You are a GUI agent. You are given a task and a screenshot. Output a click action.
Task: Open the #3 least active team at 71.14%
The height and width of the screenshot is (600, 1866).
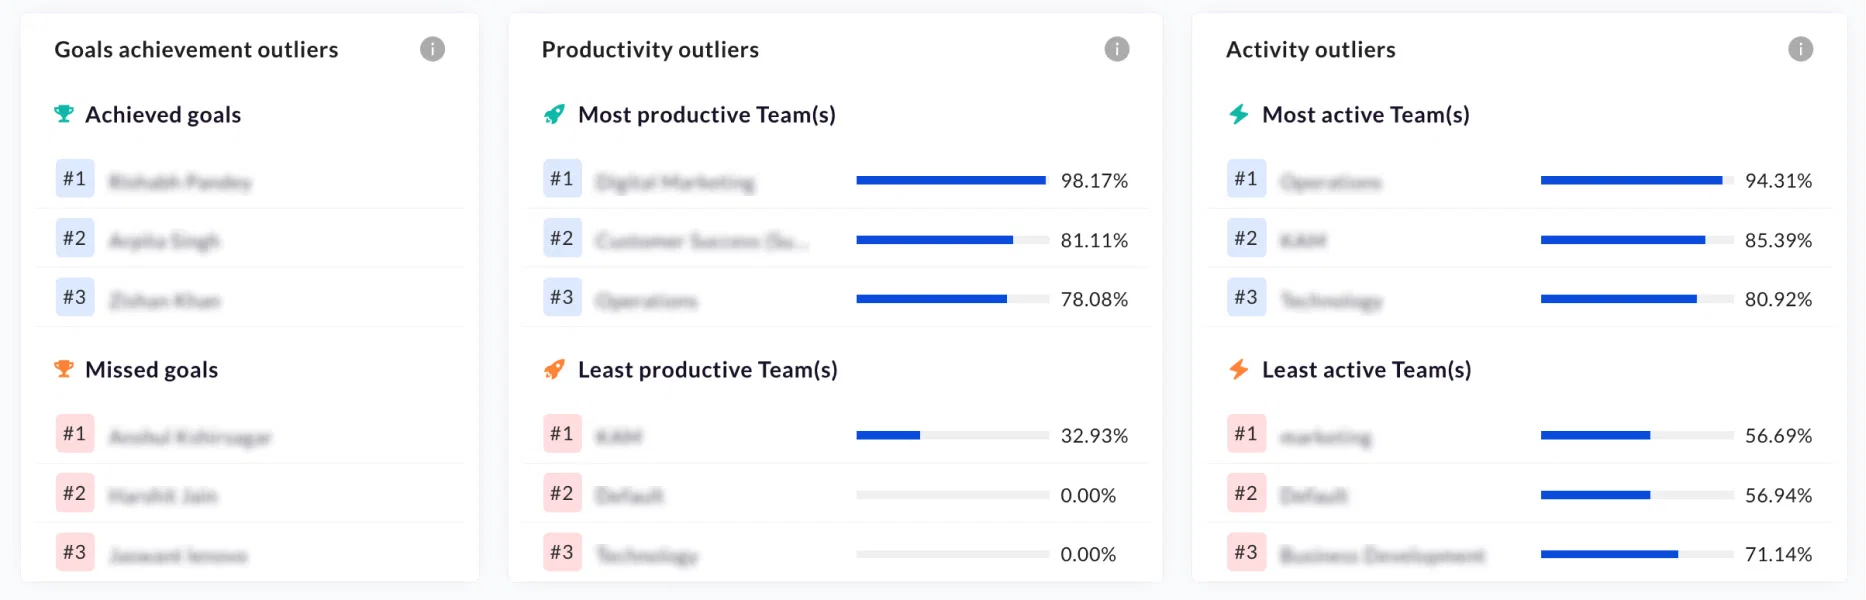[1519, 552]
